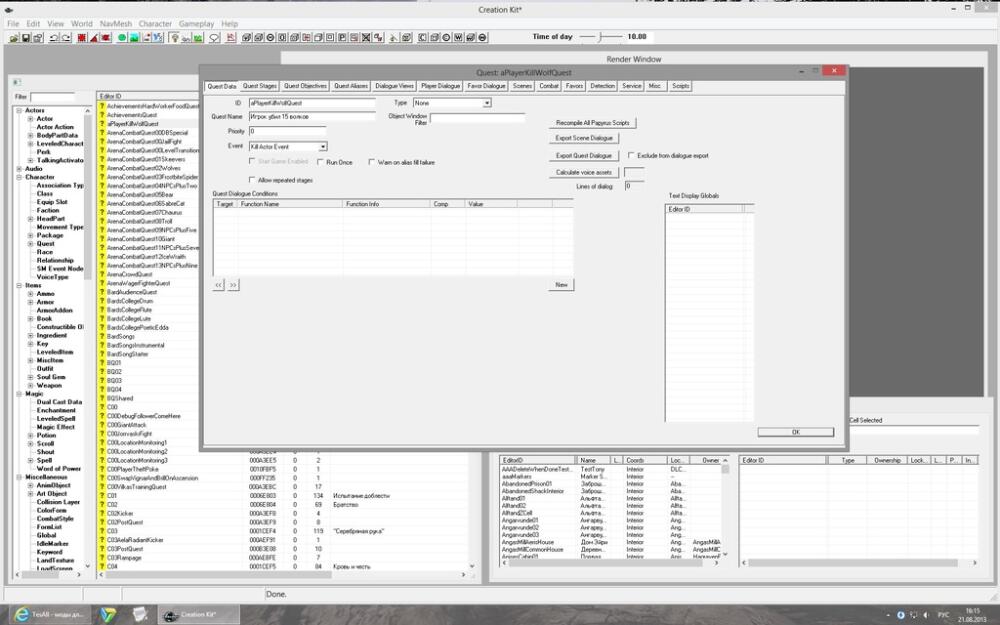Screen dimensions: 1000x625
Task: Click the green sphere toolbar icon
Action: point(122,38)
